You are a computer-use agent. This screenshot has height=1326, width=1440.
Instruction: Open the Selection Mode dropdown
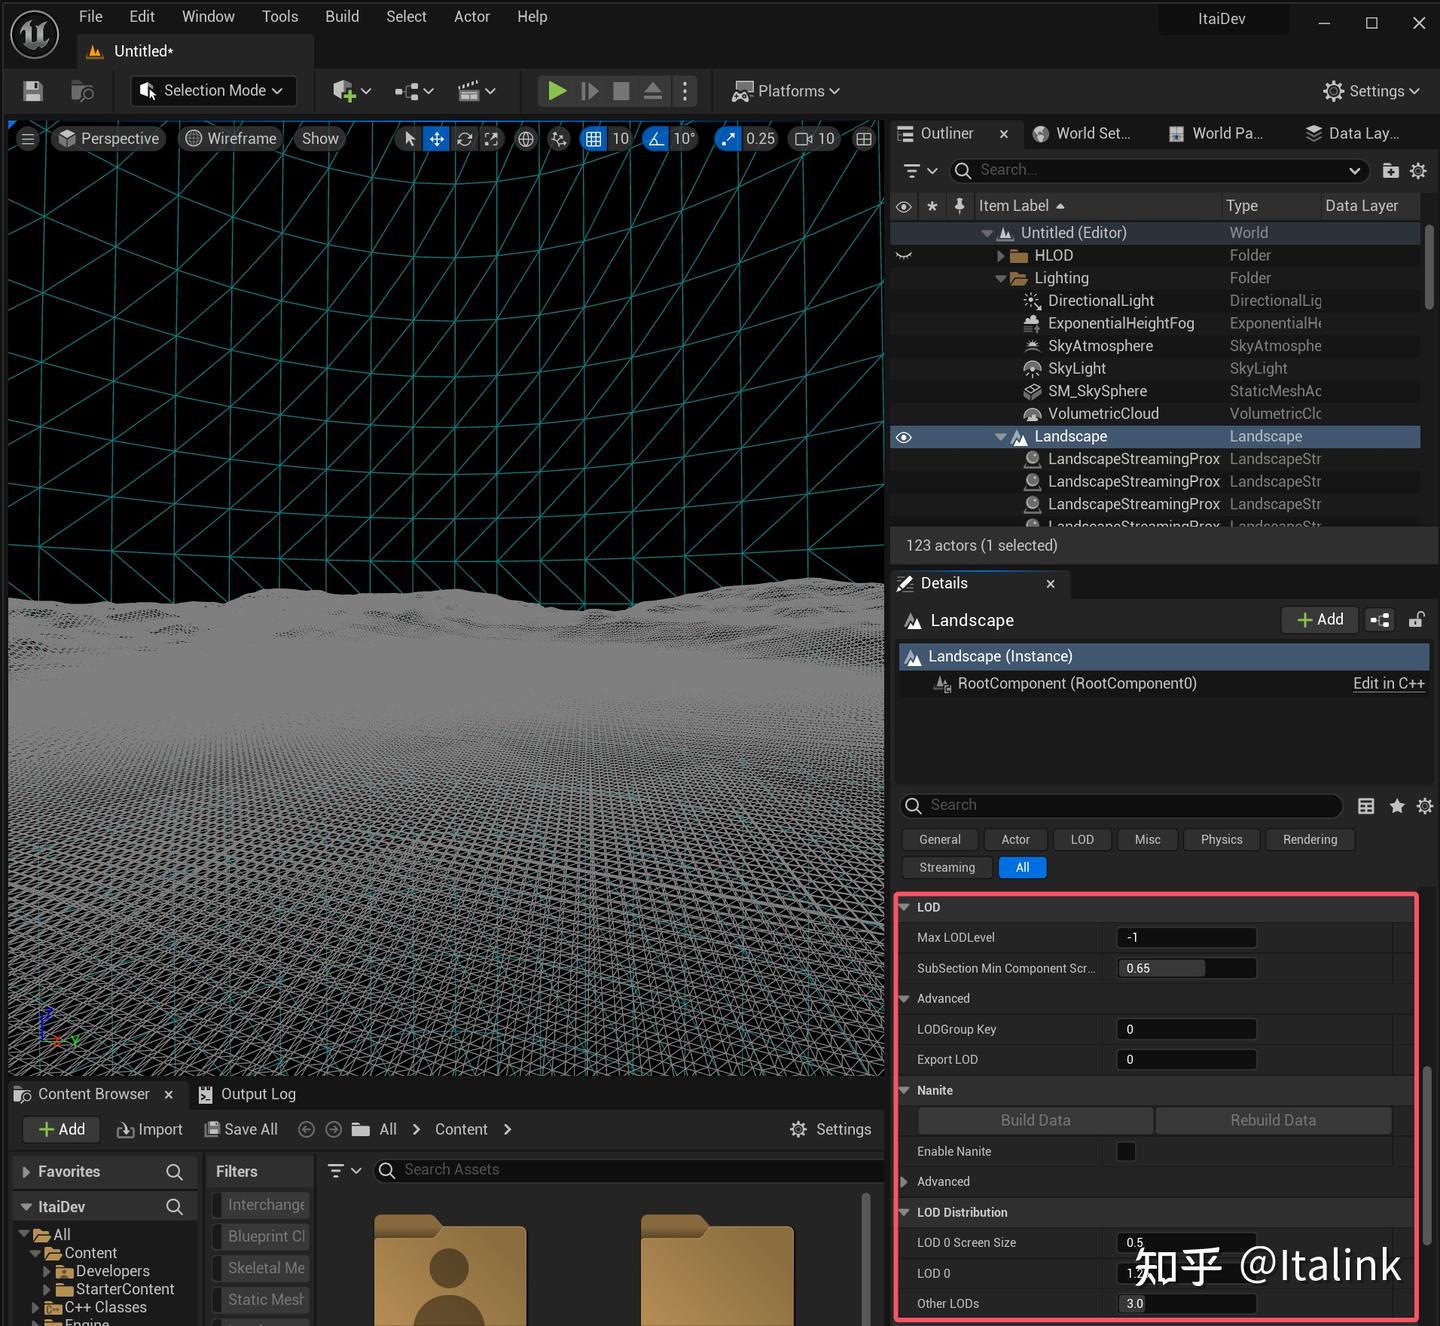point(213,91)
